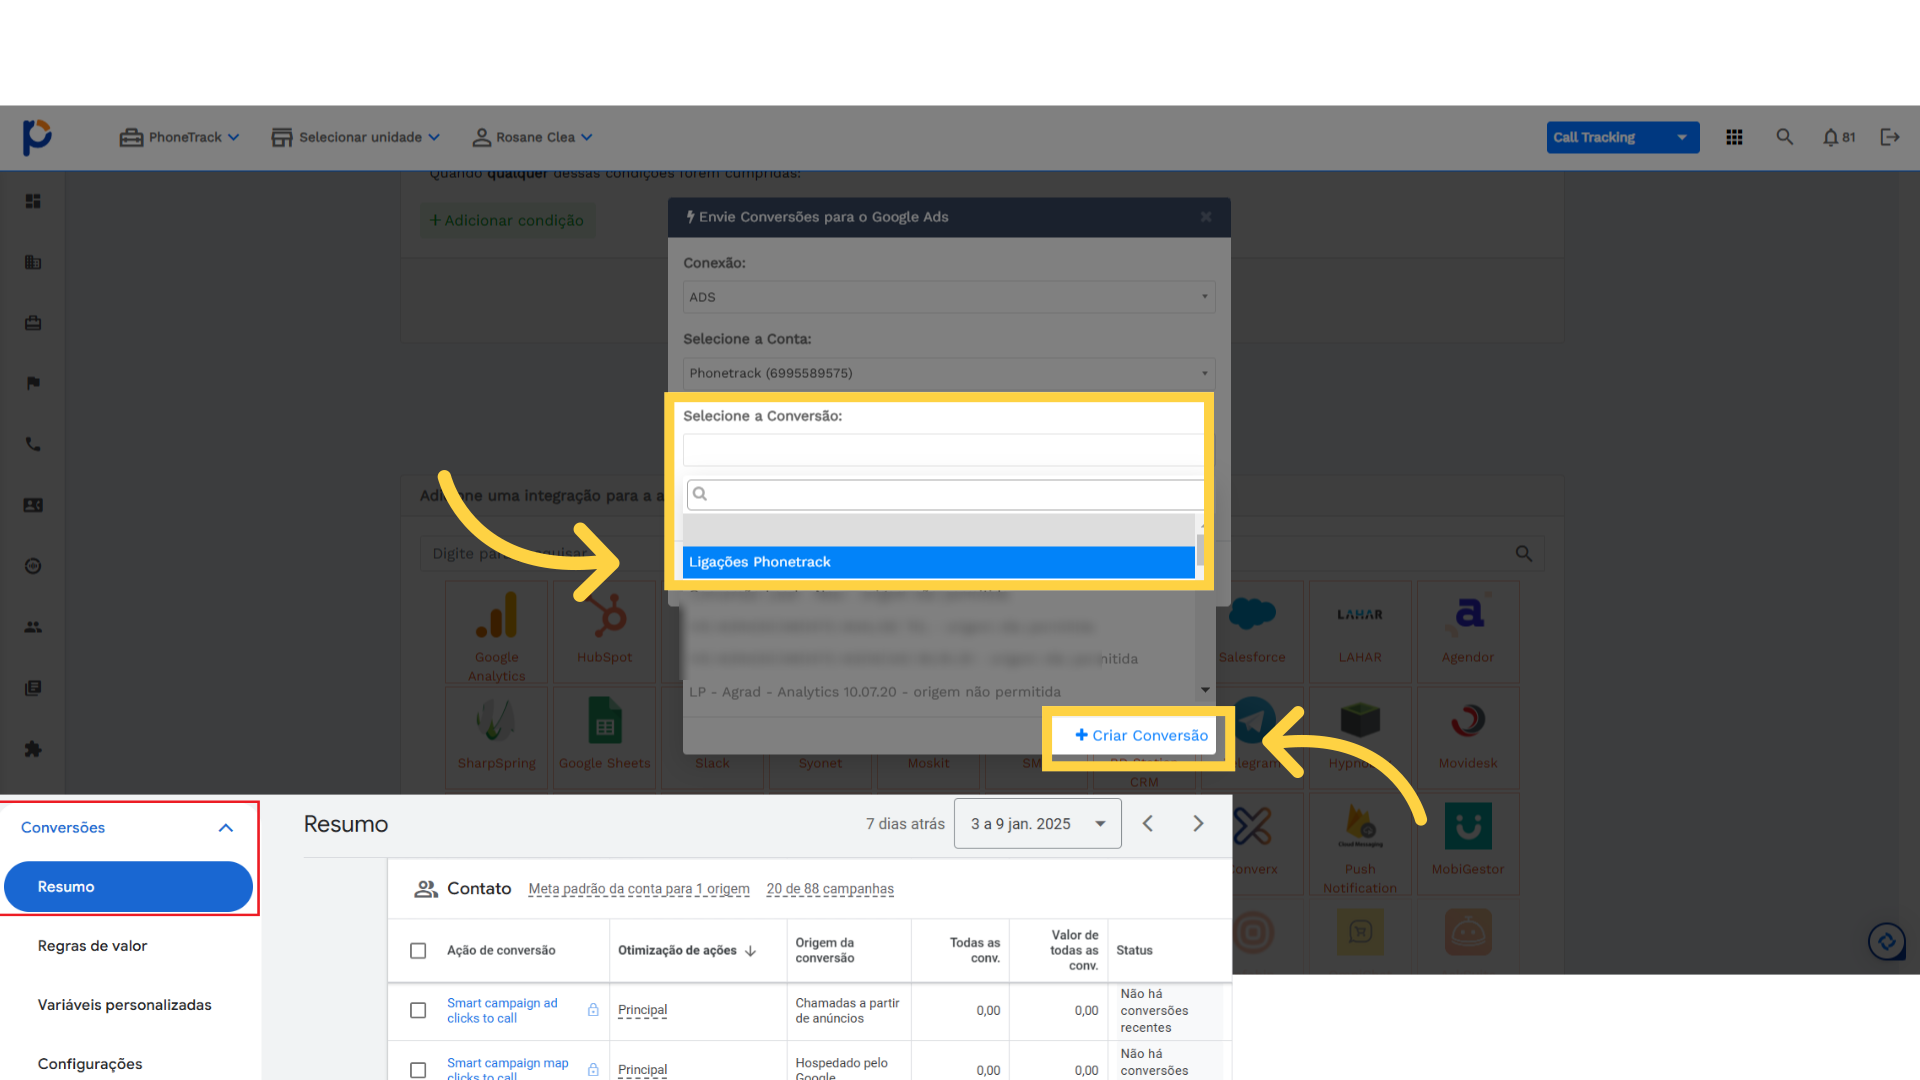
Task: Click the integrations search magnifier icon
Action: point(1523,553)
